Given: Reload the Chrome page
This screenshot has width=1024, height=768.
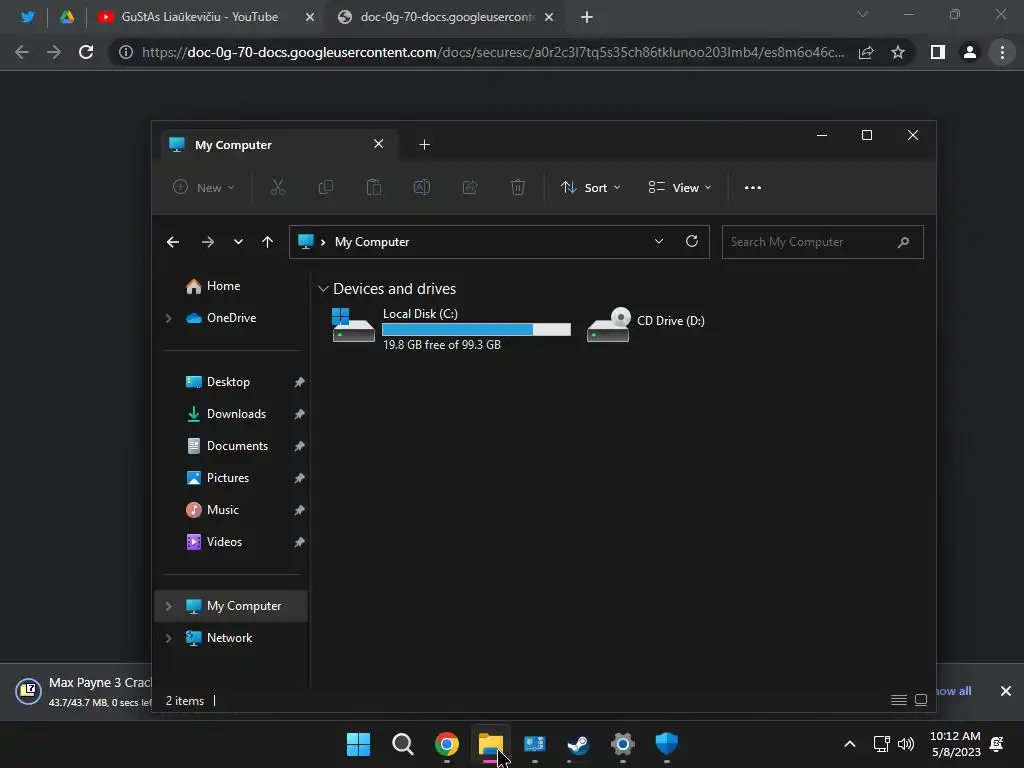Looking at the screenshot, I should point(86,52).
